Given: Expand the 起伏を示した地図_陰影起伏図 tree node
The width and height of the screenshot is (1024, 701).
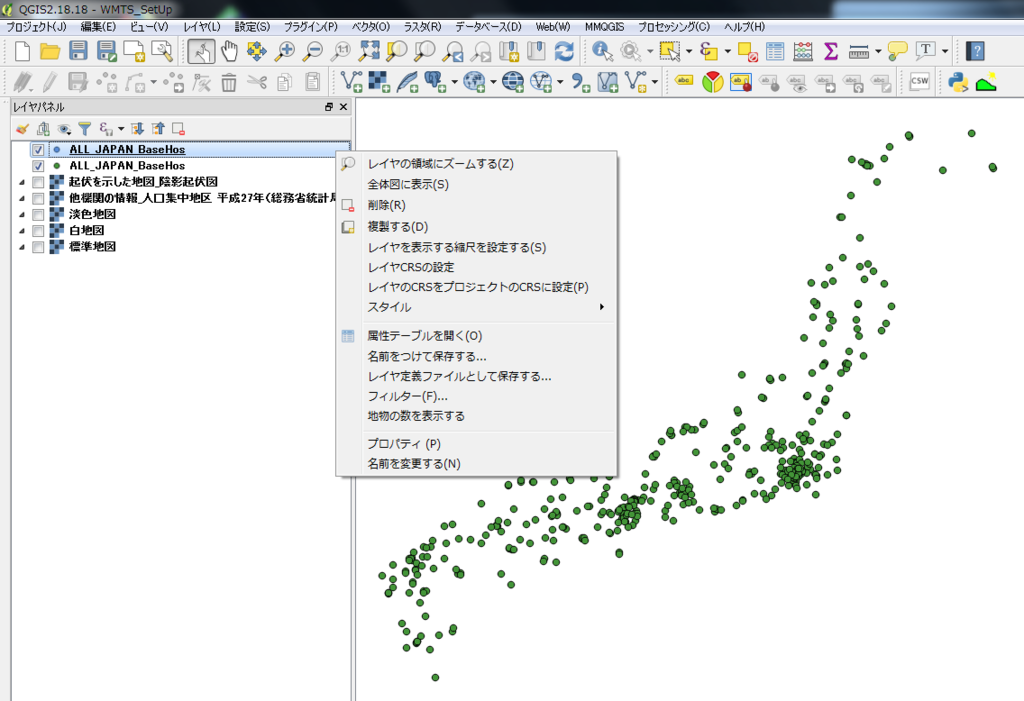Looking at the screenshot, I should coord(22,182).
